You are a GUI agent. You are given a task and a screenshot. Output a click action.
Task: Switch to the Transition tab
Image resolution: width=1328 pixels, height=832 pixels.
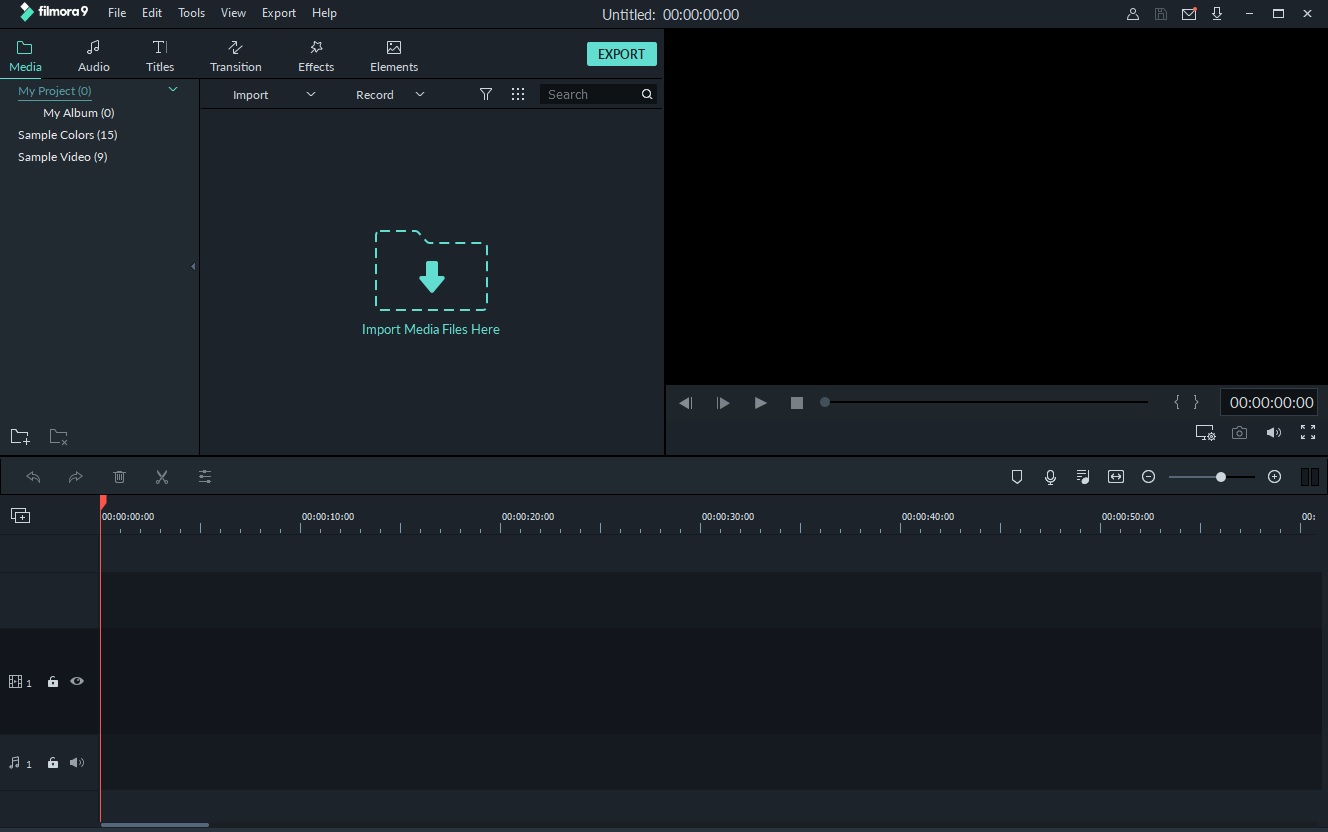(235, 56)
